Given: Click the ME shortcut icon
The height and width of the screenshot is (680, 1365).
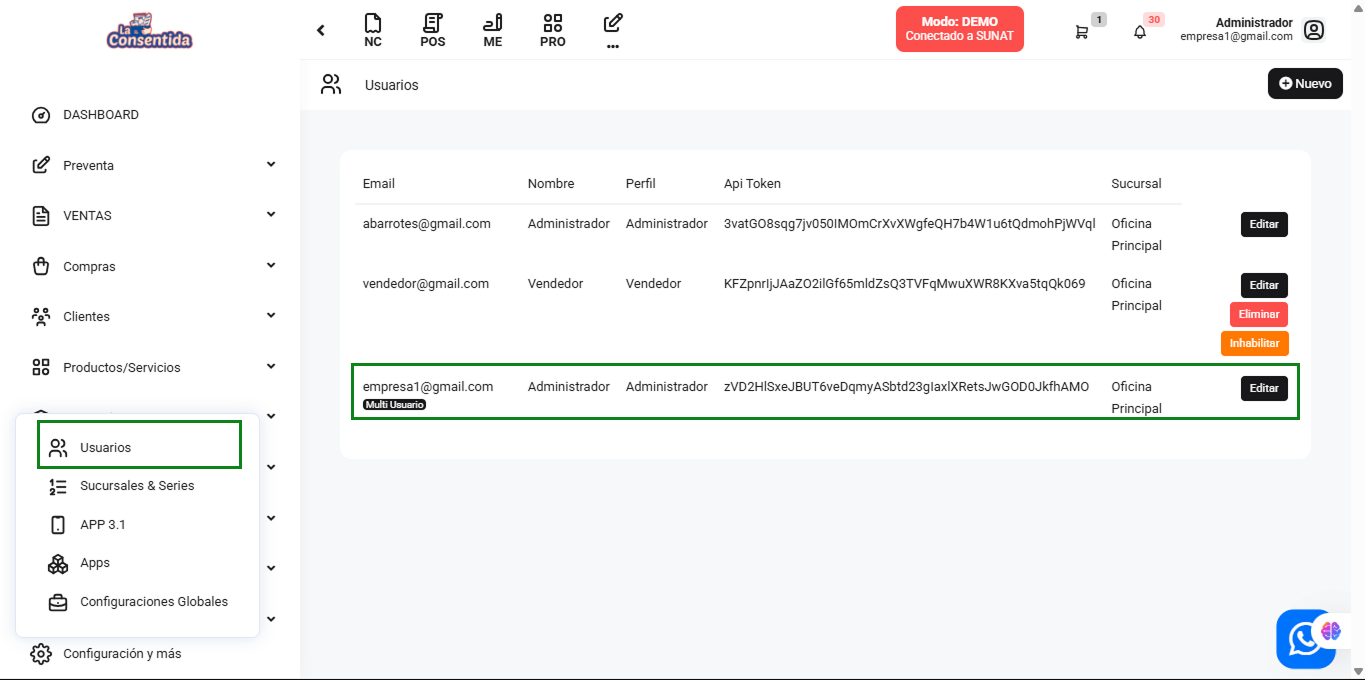Looking at the screenshot, I should tap(492, 30).
